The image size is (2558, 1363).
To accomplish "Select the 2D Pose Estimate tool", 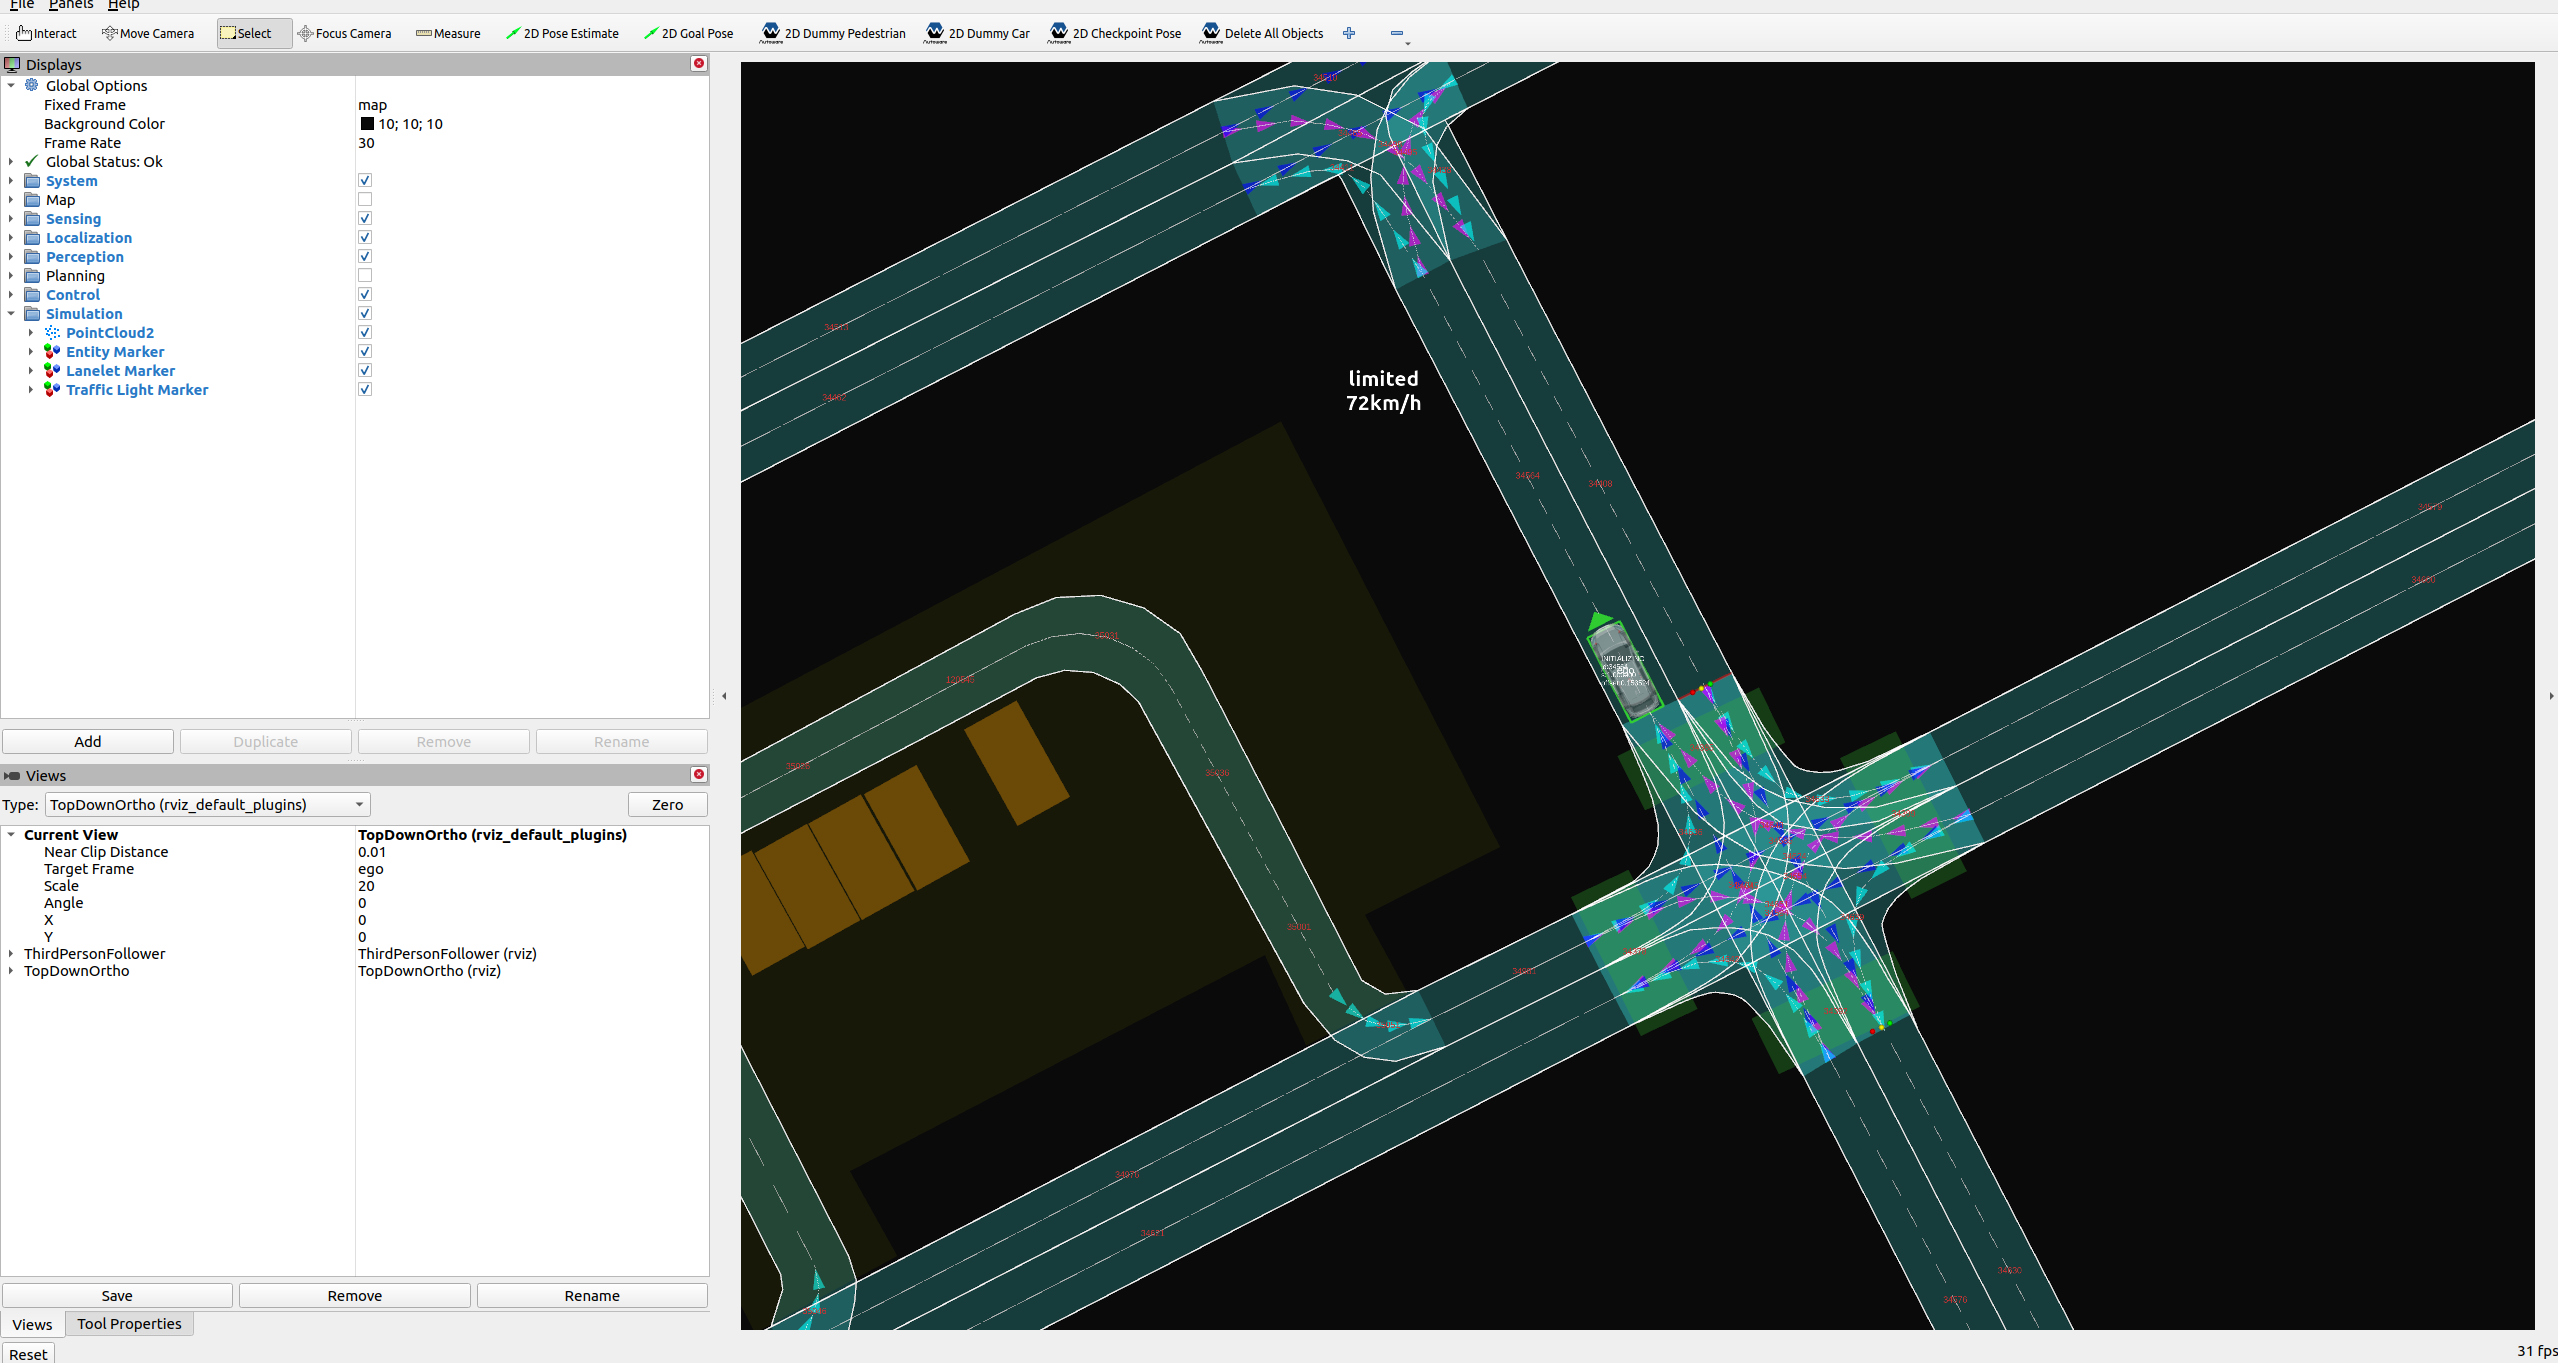I will (562, 33).
